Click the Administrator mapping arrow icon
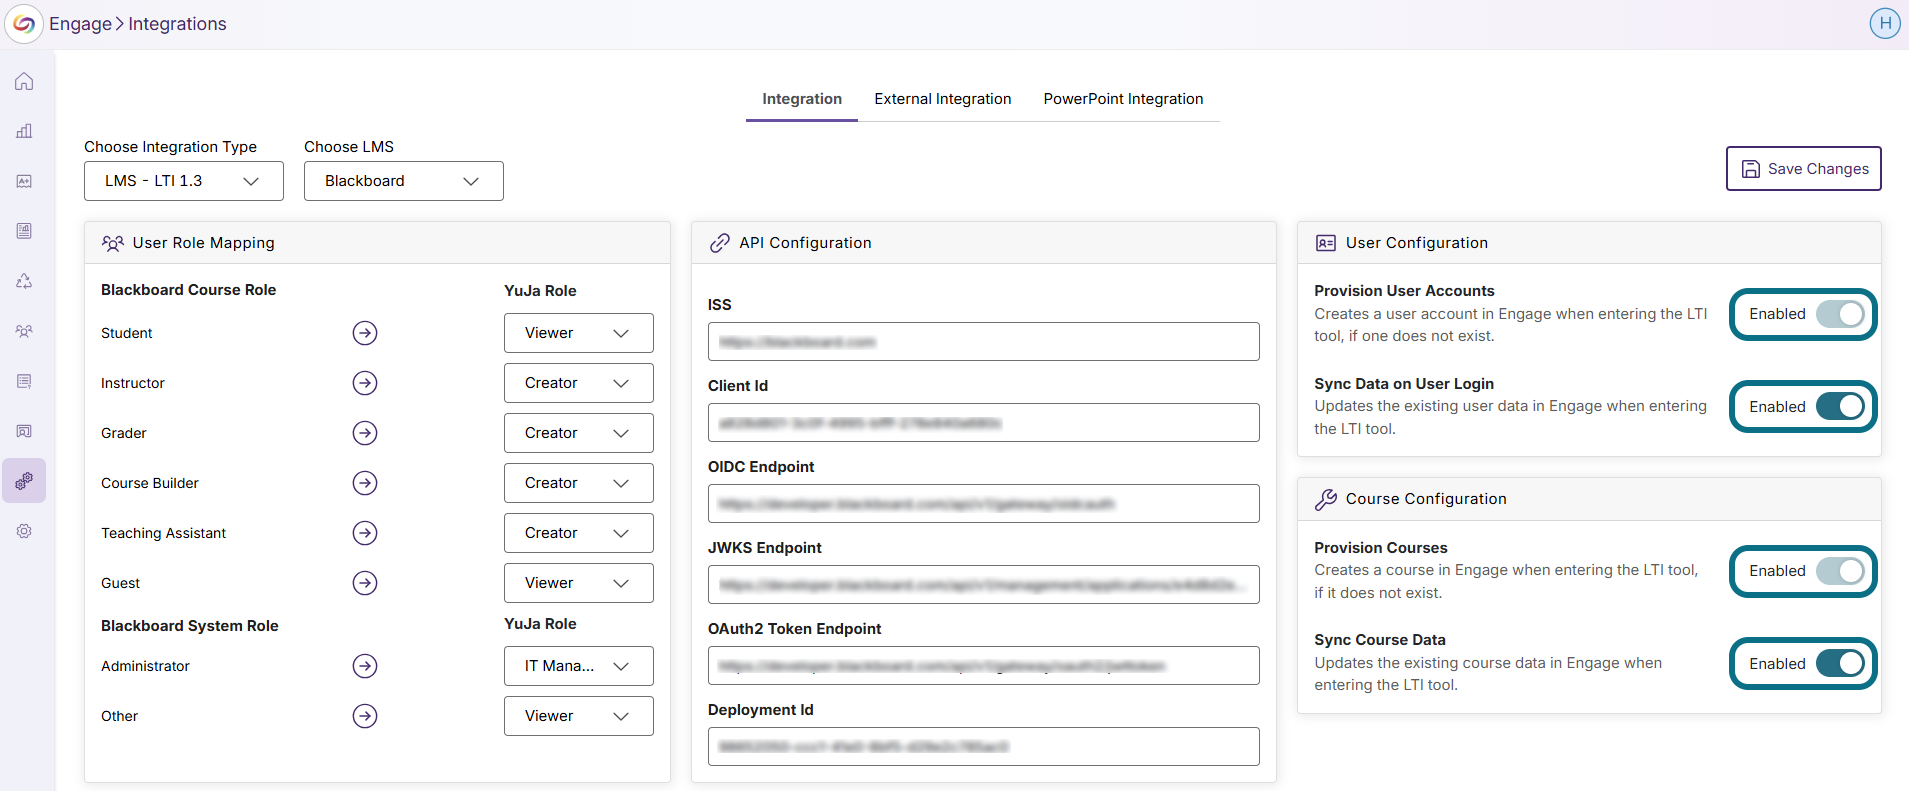Image resolution: width=1909 pixels, height=791 pixels. coord(365,666)
